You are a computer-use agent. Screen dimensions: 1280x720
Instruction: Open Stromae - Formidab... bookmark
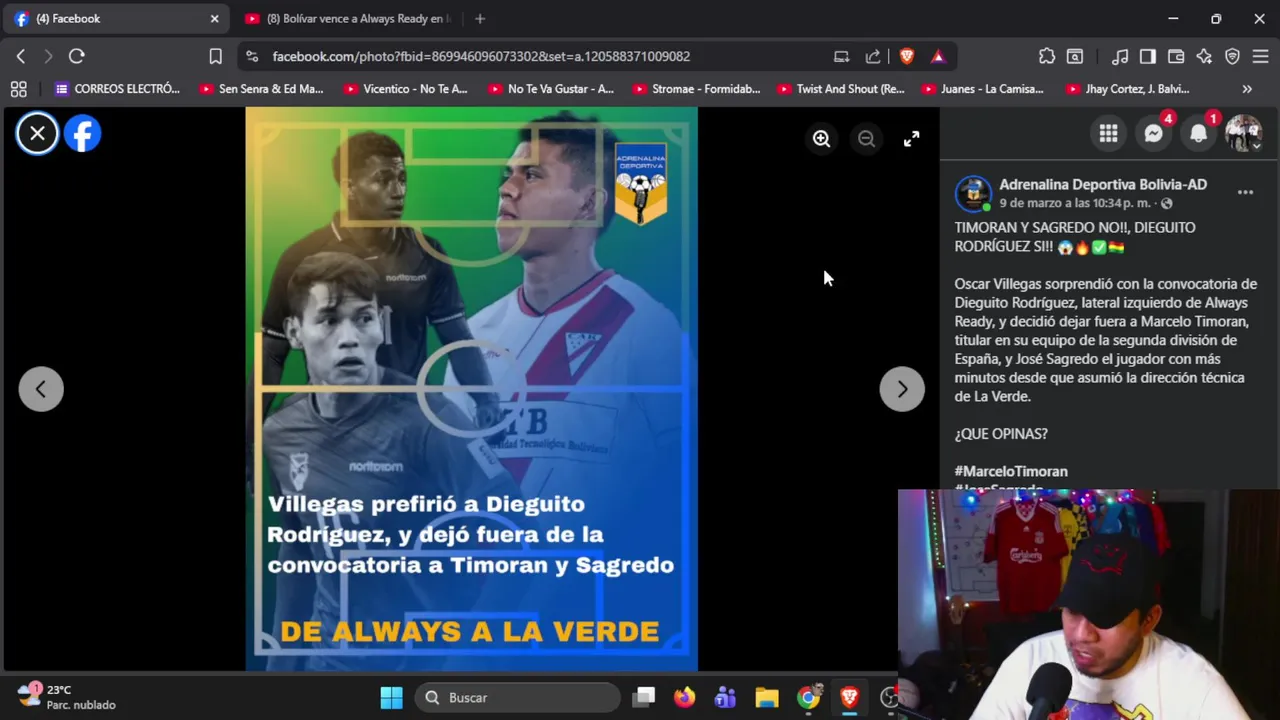pyautogui.click(x=696, y=89)
